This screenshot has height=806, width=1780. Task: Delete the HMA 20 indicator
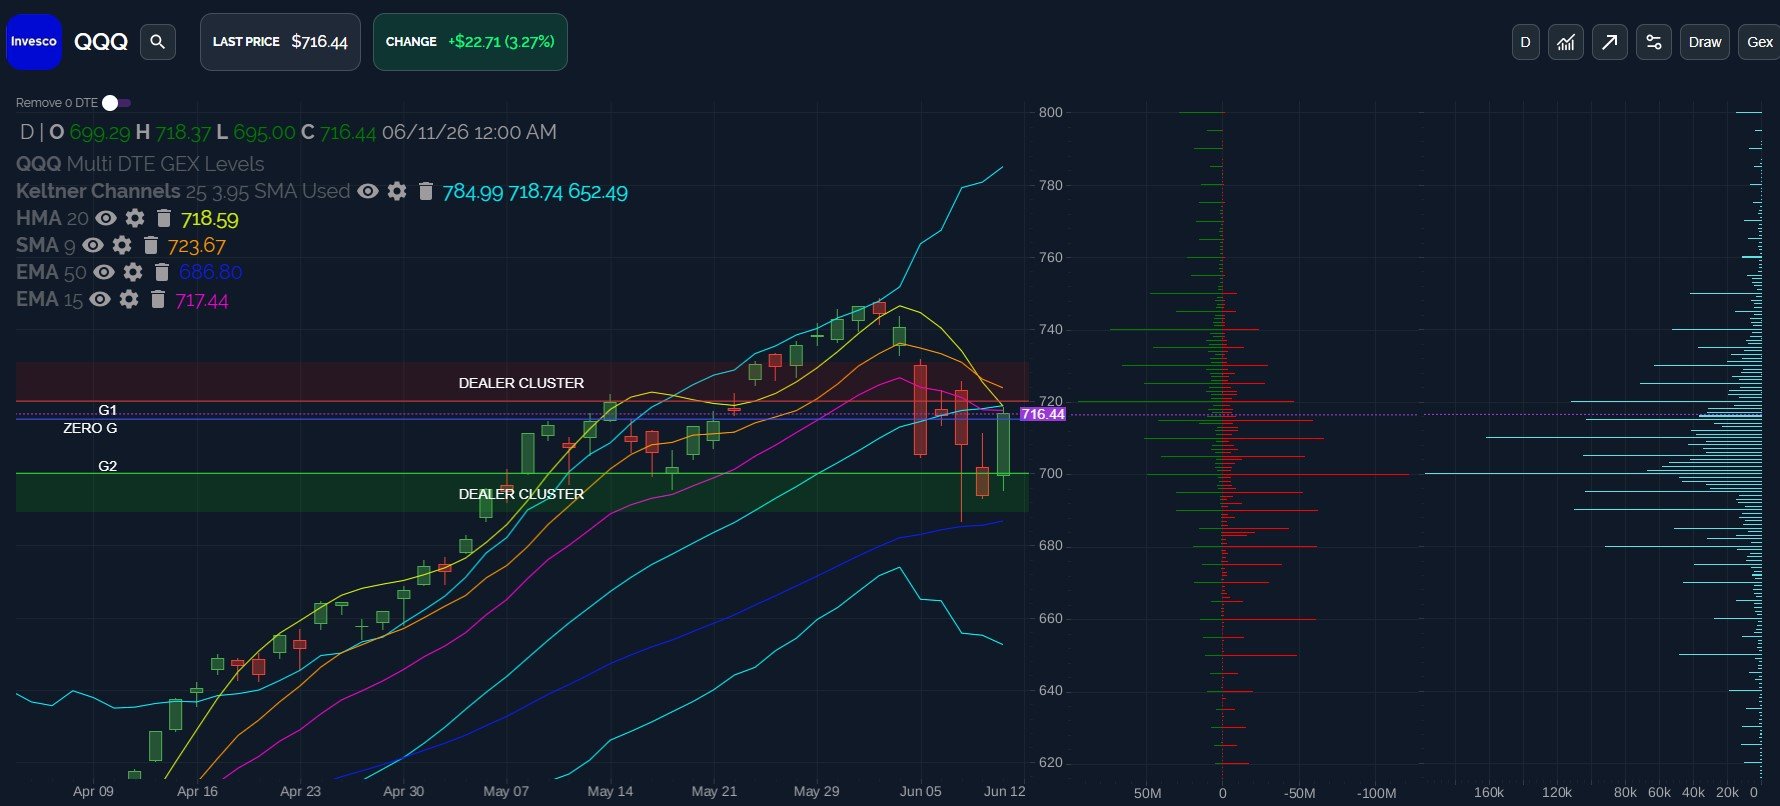pos(164,218)
